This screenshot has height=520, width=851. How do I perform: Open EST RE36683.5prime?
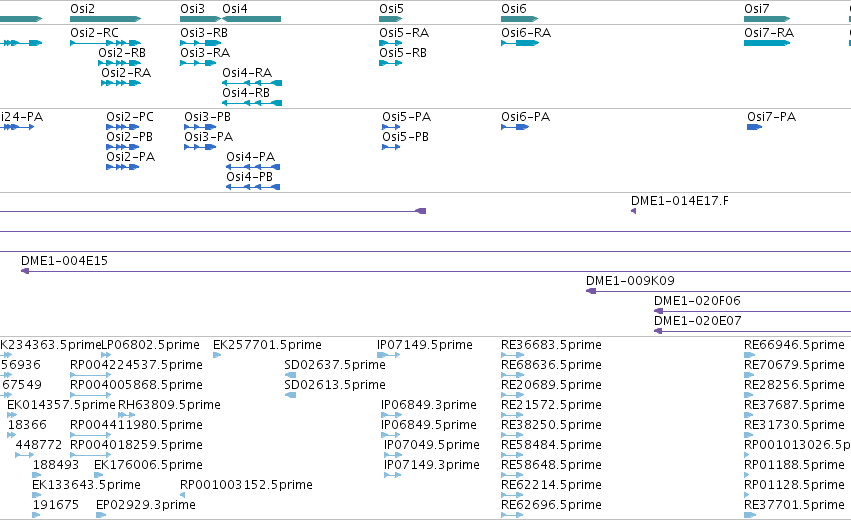pyautogui.click(x=512, y=355)
